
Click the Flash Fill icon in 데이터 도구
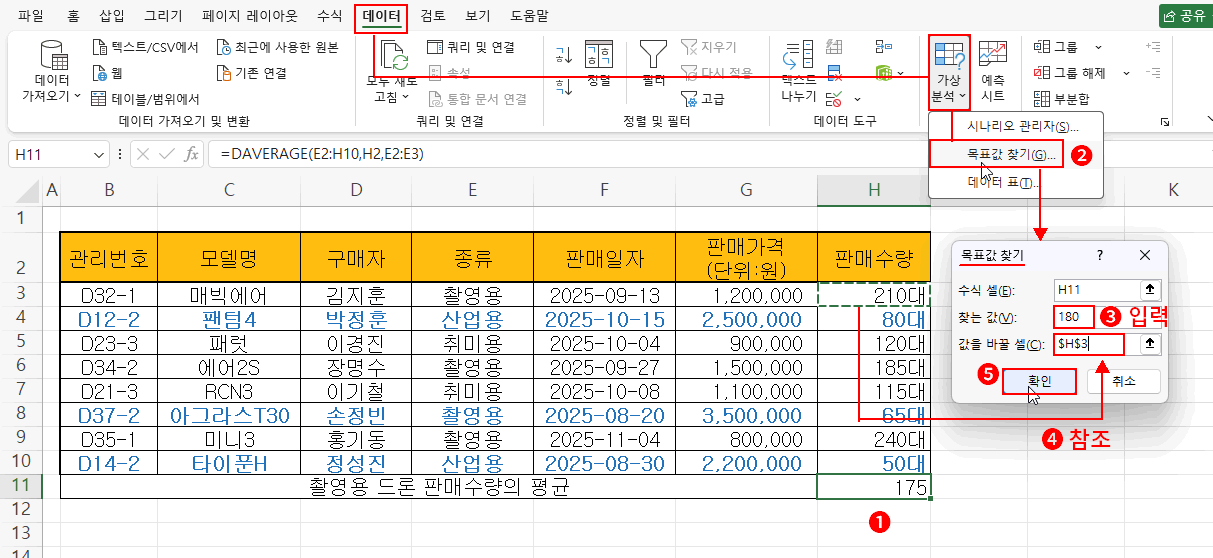coord(835,47)
